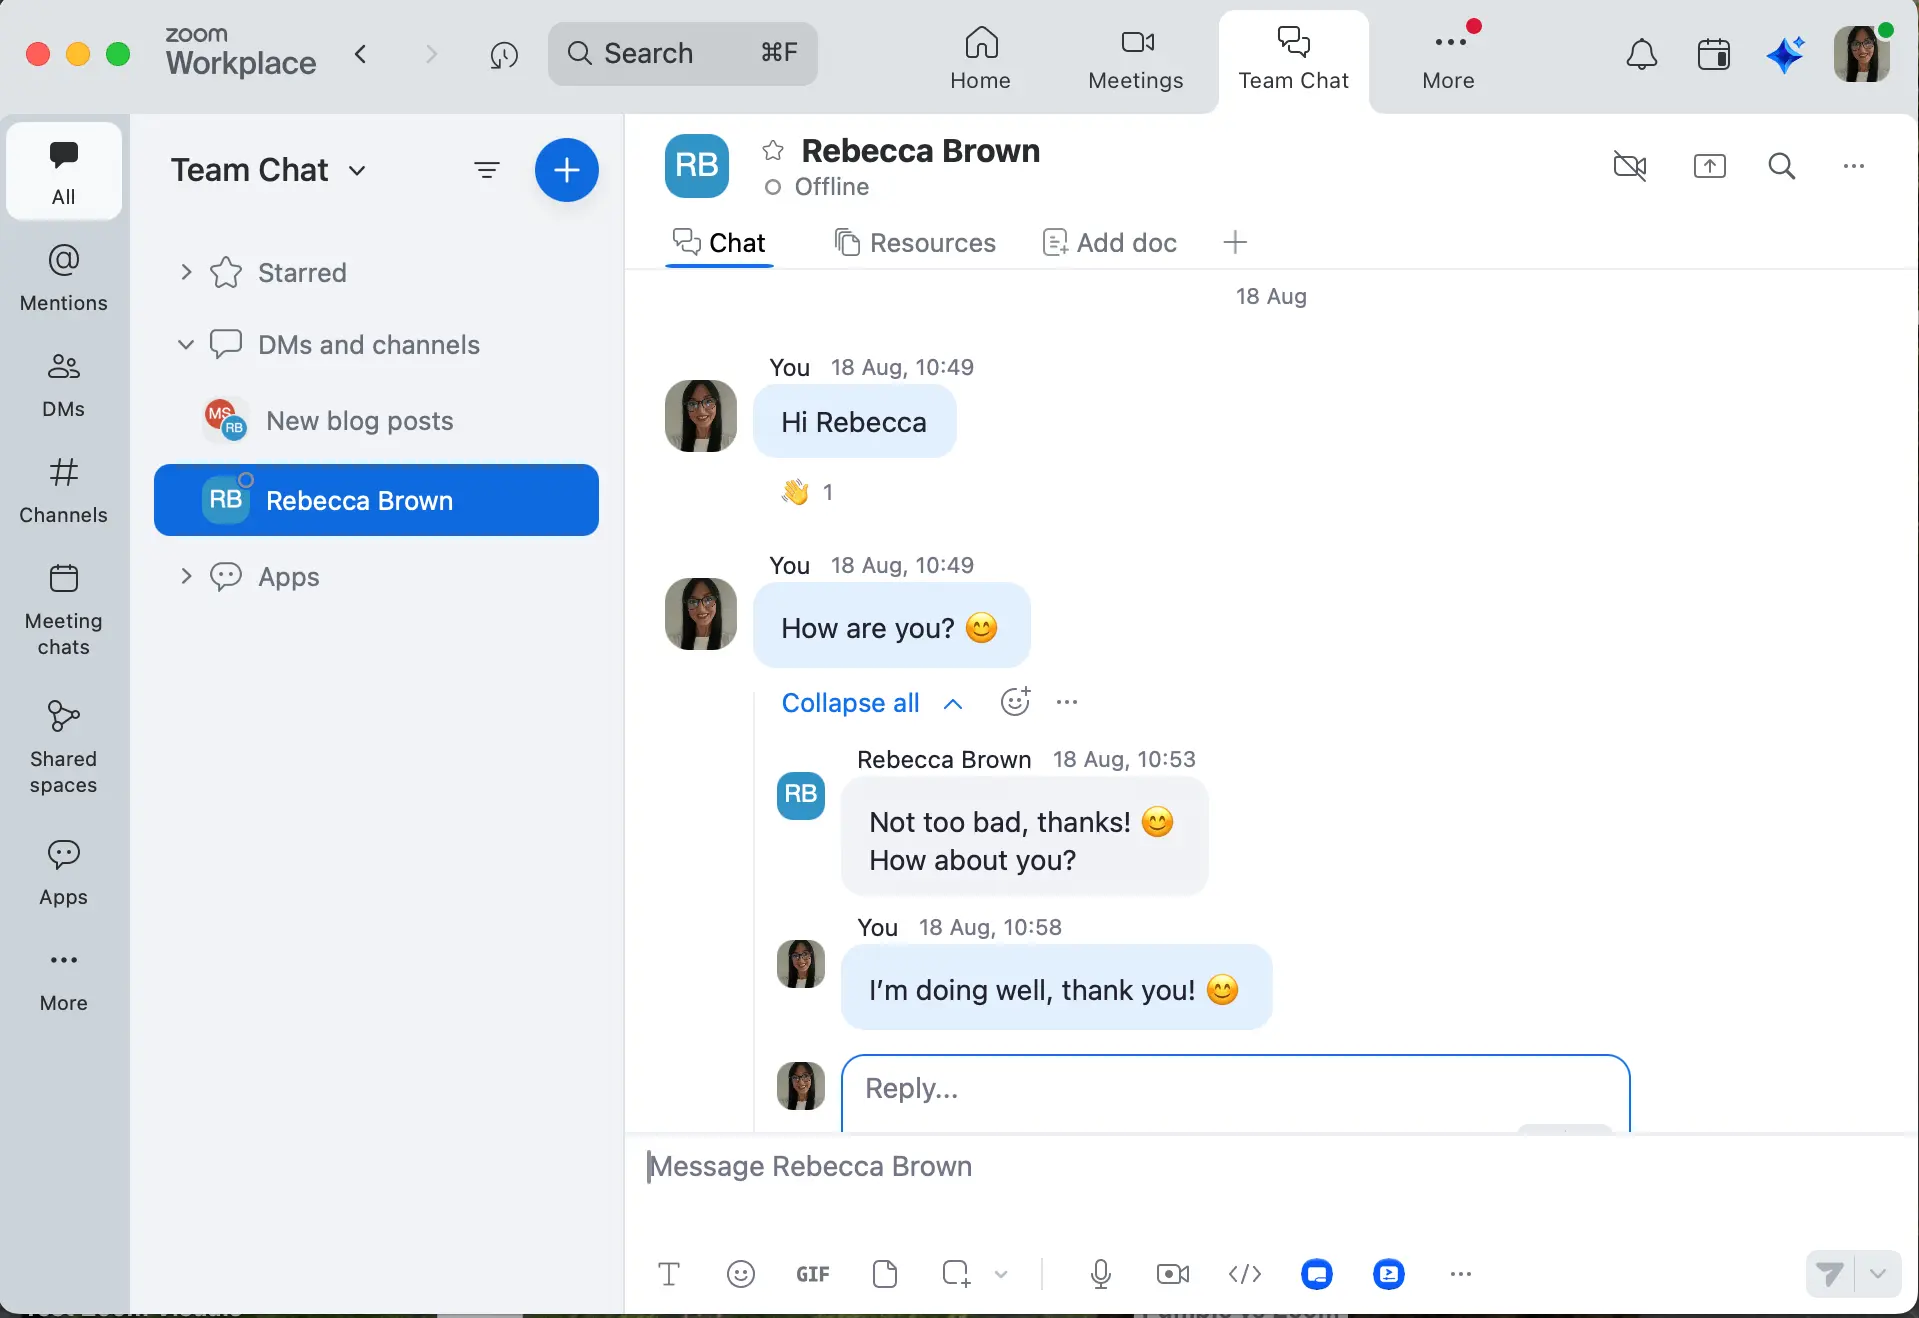Select All in the left sidebar
The width and height of the screenshot is (1919, 1318).
[64, 171]
